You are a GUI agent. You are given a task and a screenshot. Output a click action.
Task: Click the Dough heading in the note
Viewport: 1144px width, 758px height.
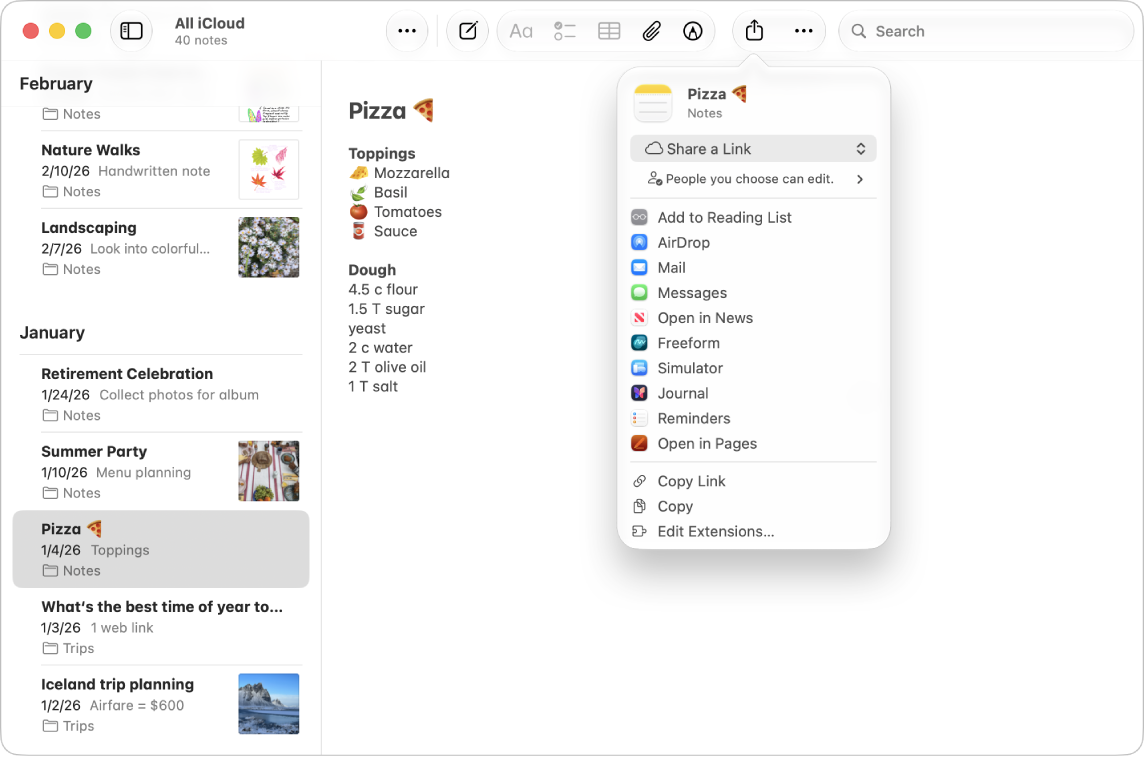372,270
